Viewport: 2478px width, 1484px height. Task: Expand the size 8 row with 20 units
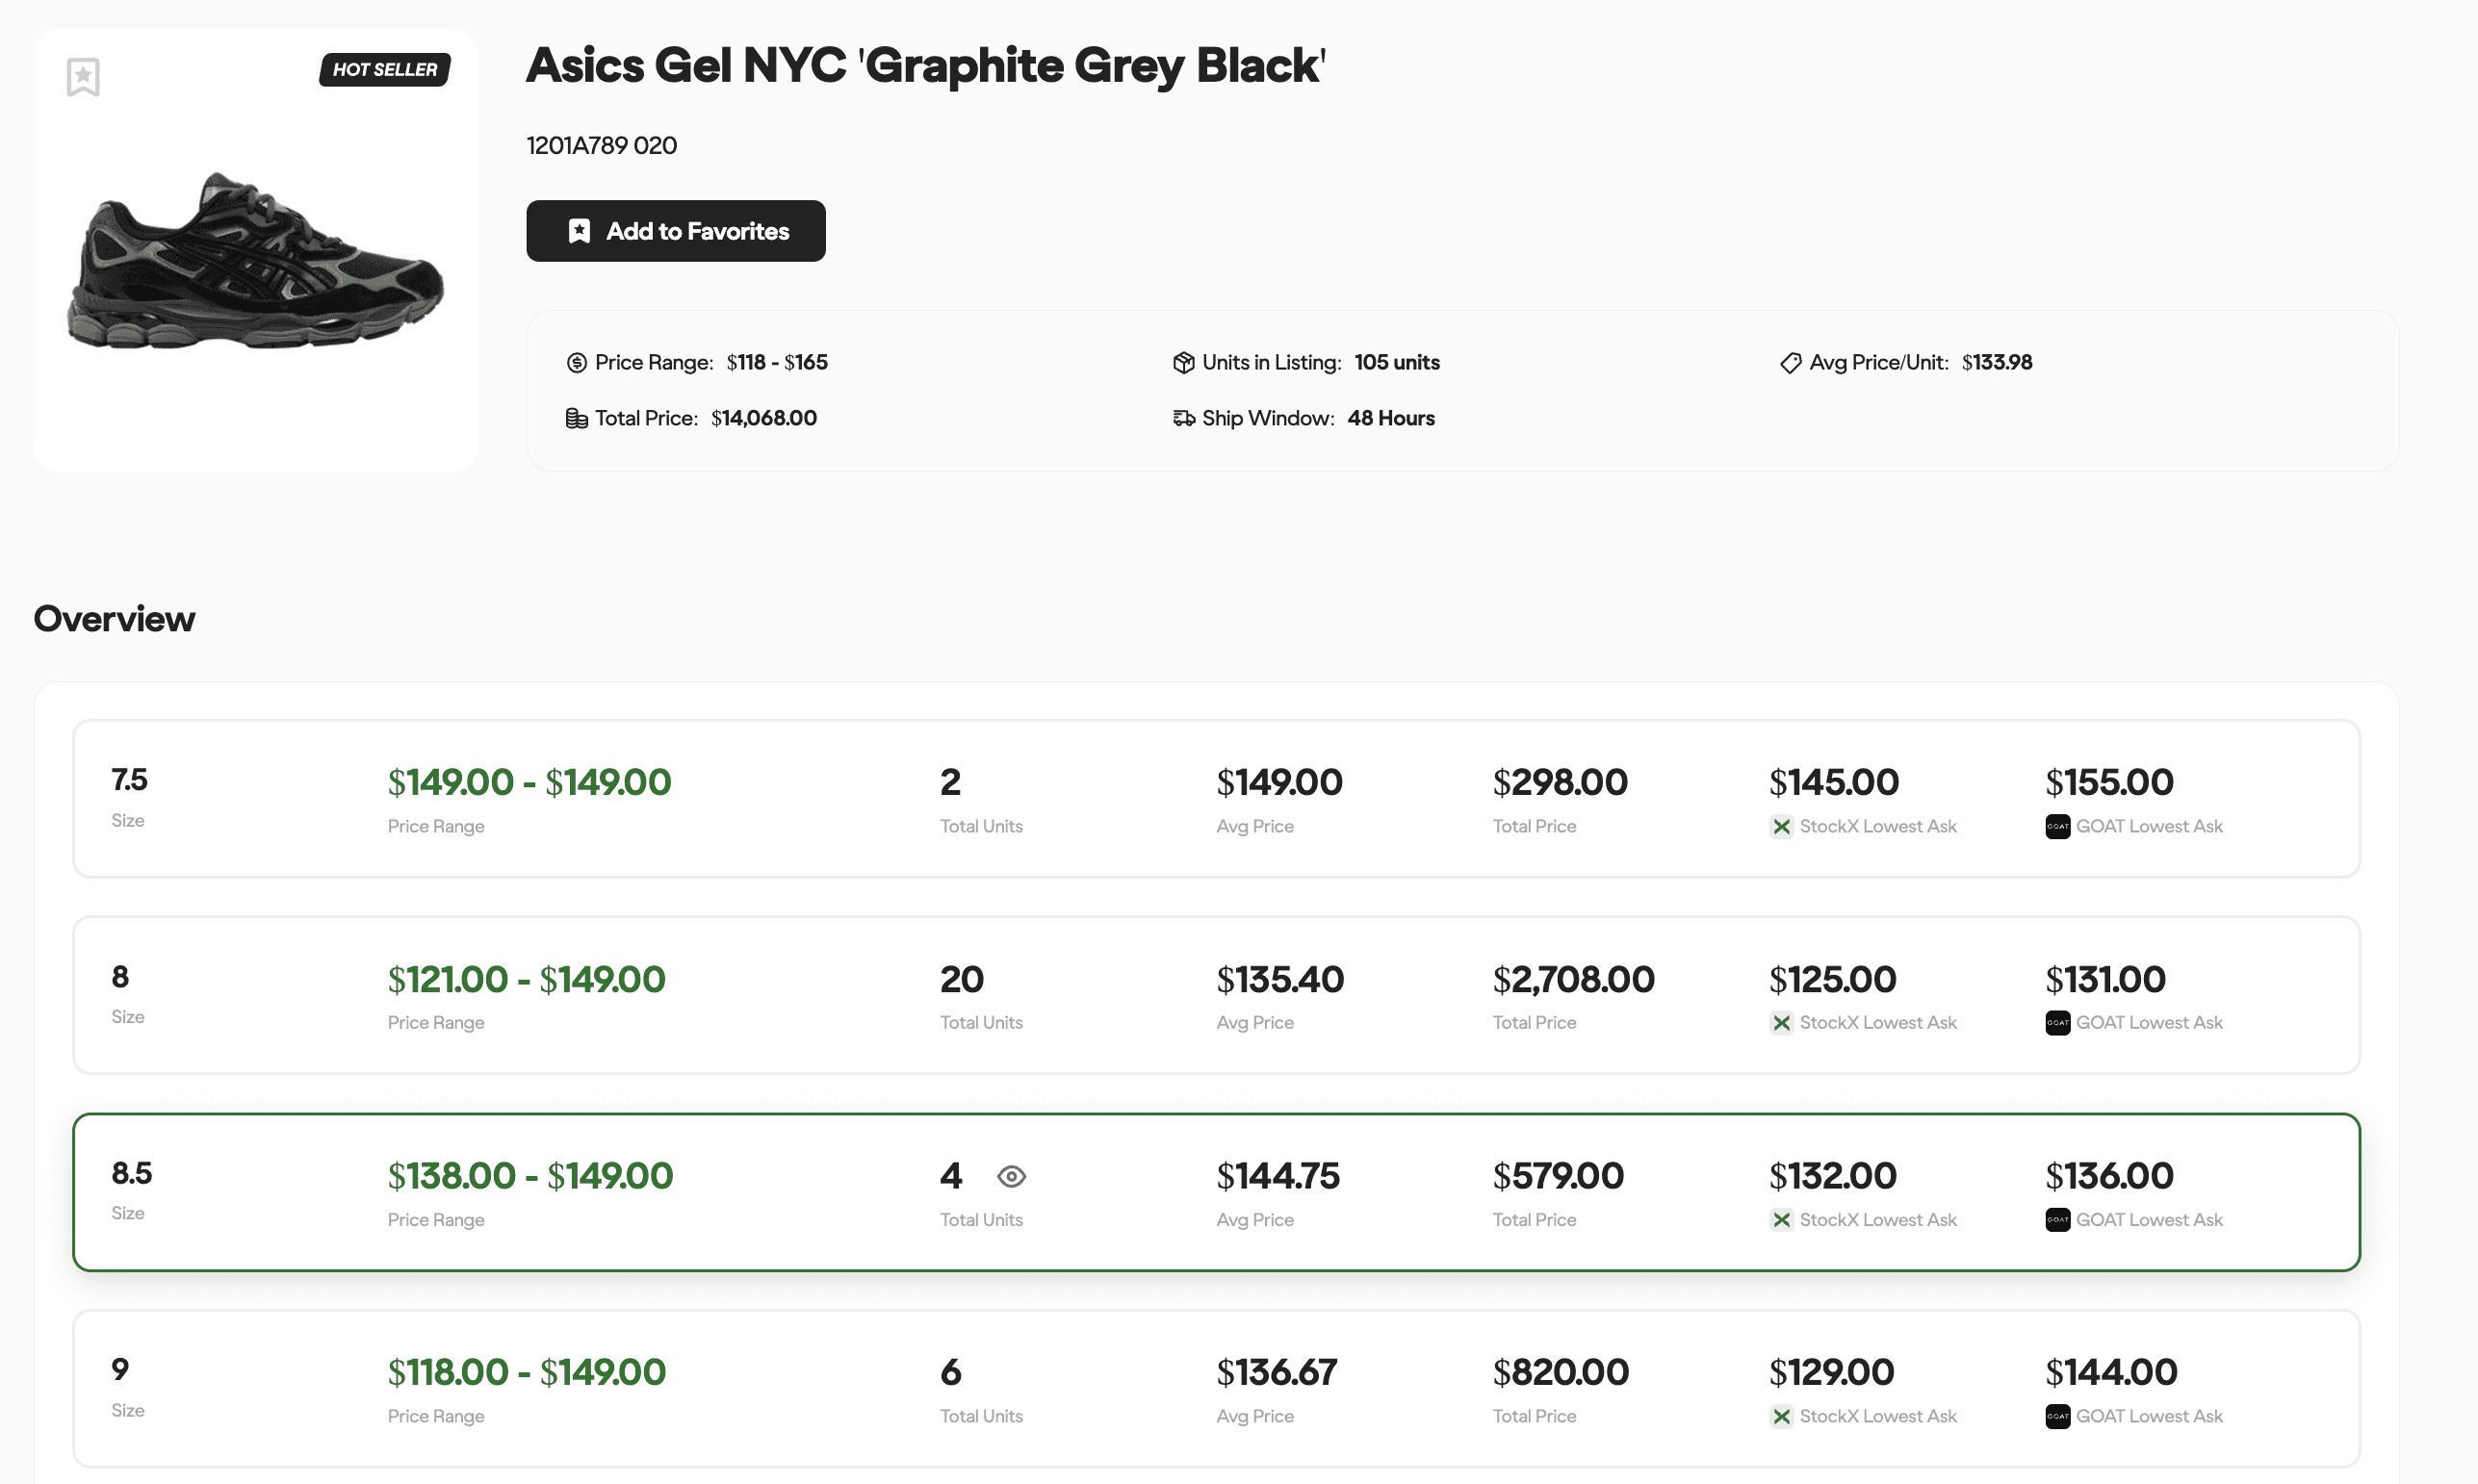(x=1216, y=995)
